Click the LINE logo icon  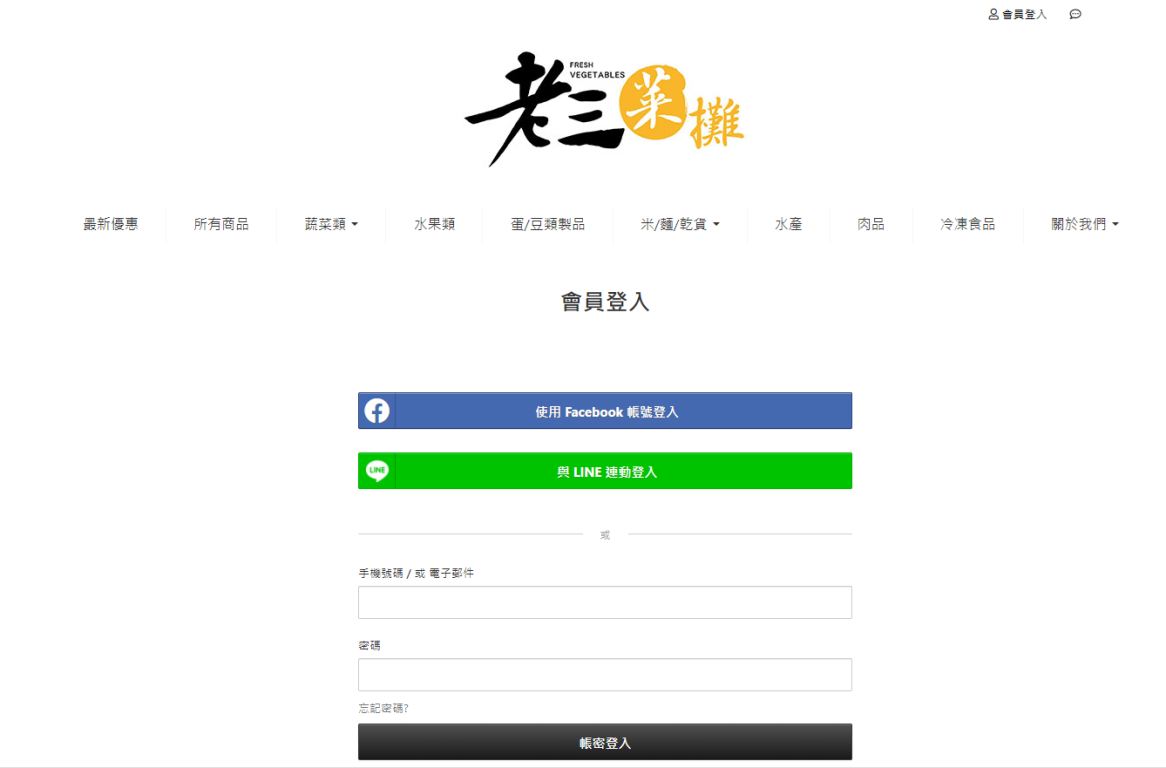(377, 471)
